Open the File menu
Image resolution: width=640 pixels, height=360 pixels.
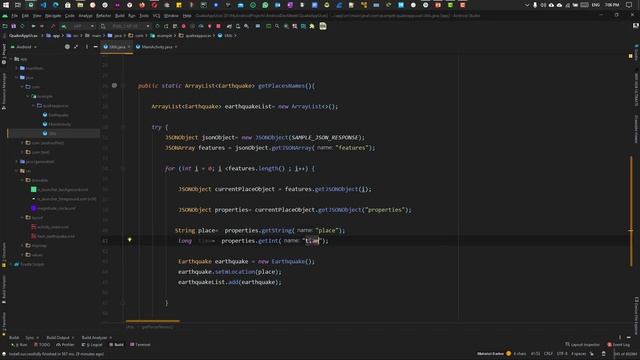15,16
